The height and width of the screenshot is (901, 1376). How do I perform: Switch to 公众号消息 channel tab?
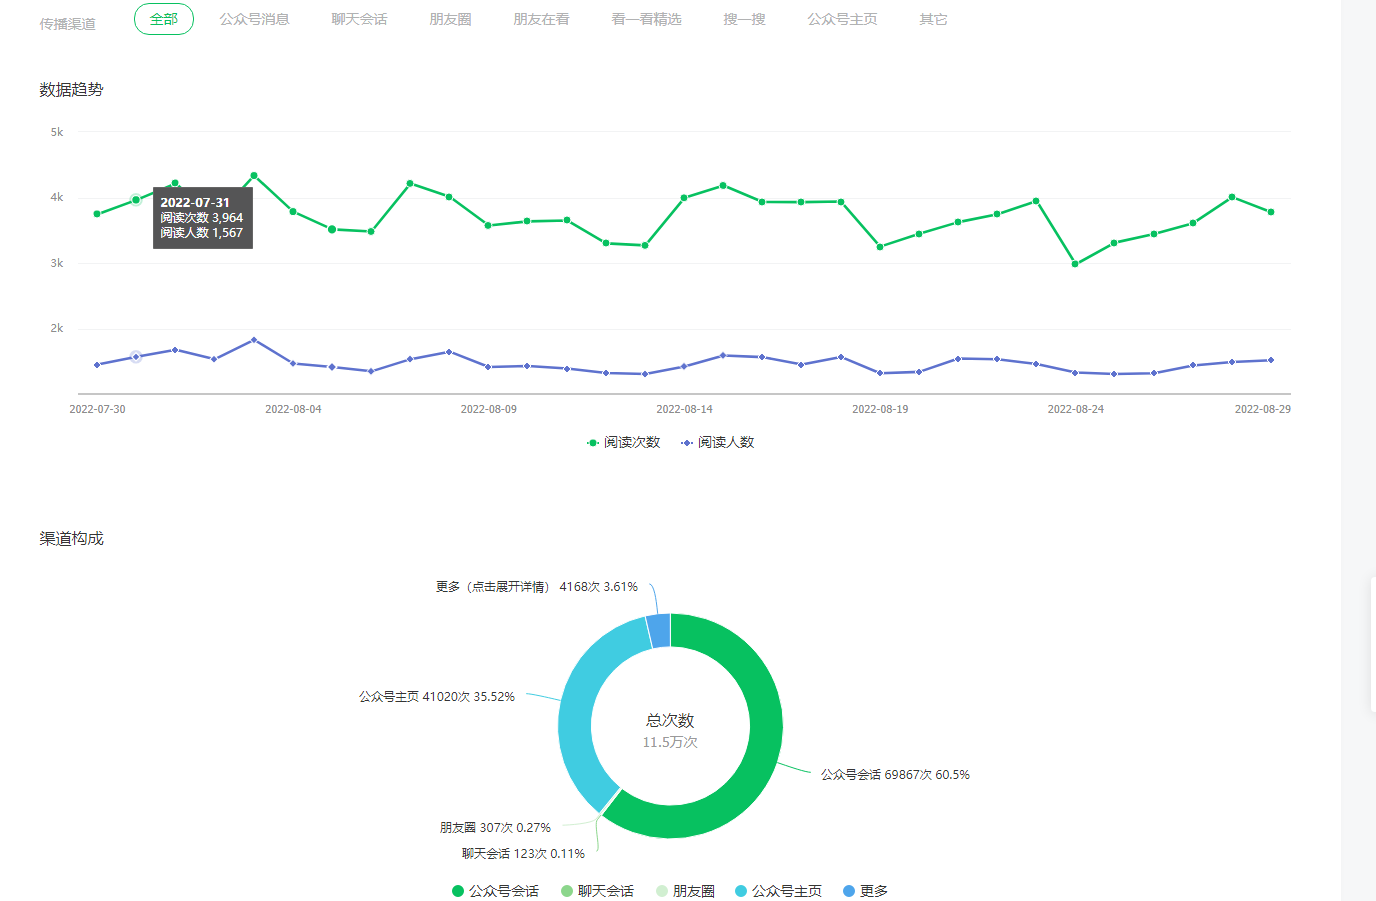pyautogui.click(x=254, y=19)
